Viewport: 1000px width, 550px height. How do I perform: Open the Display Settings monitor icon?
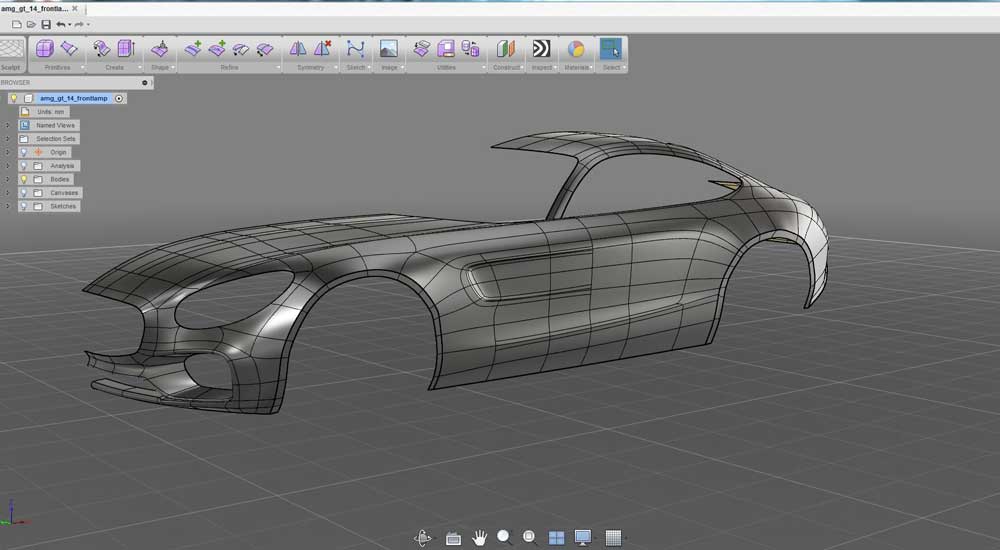tap(583, 537)
